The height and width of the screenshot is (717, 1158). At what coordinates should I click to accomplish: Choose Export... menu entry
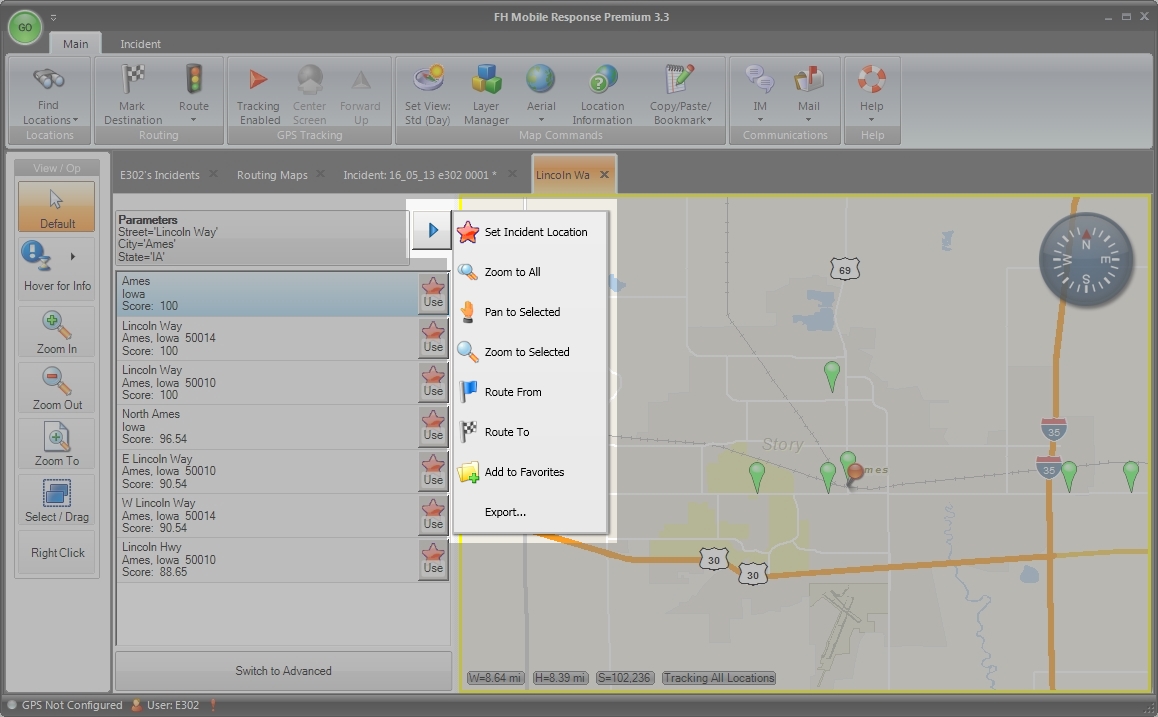click(x=530, y=512)
